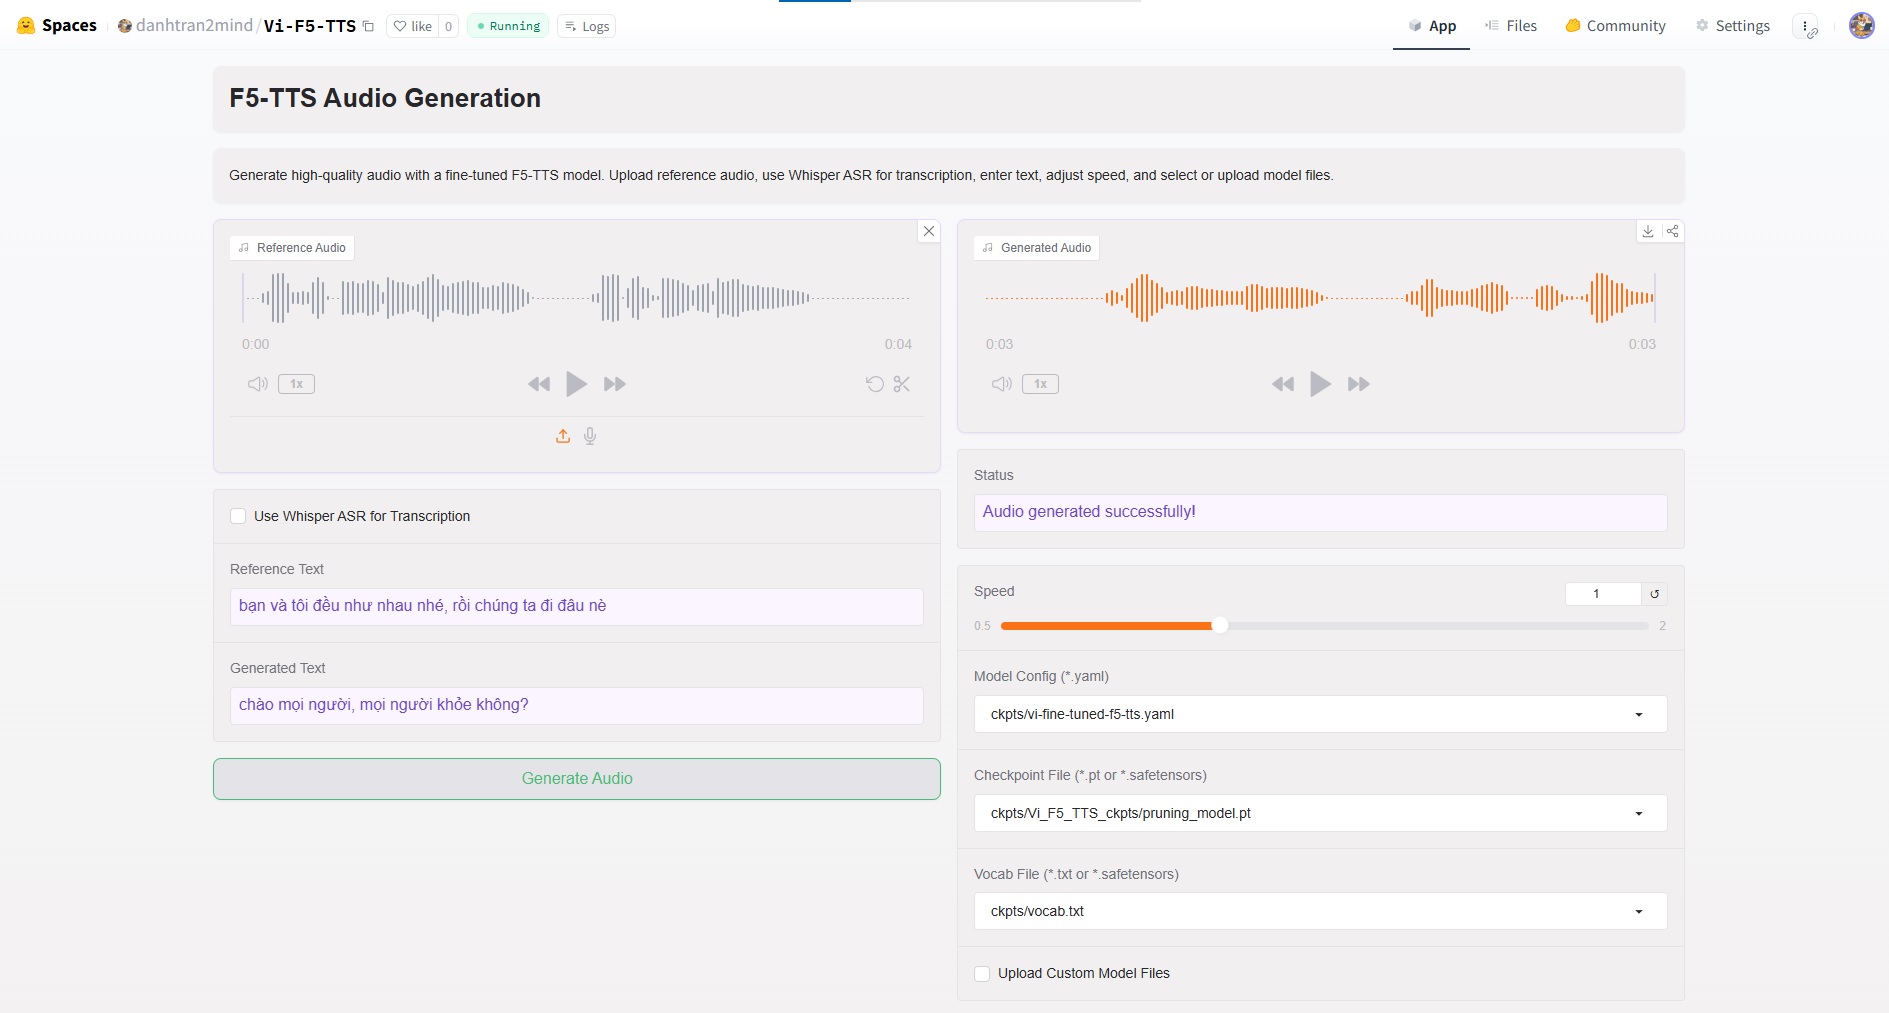Remove the Reference Audio clip
Viewport: 1889px width, 1013px height.
tap(929, 231)
